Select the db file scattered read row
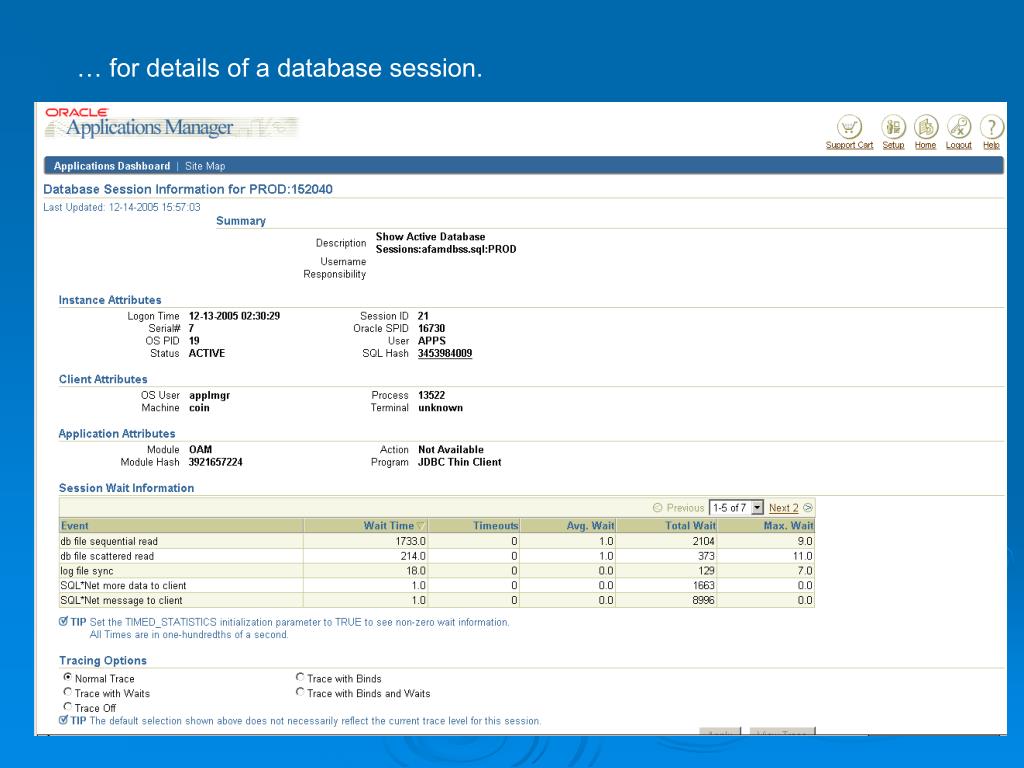 pyautogui.click(x=436, y=556)
